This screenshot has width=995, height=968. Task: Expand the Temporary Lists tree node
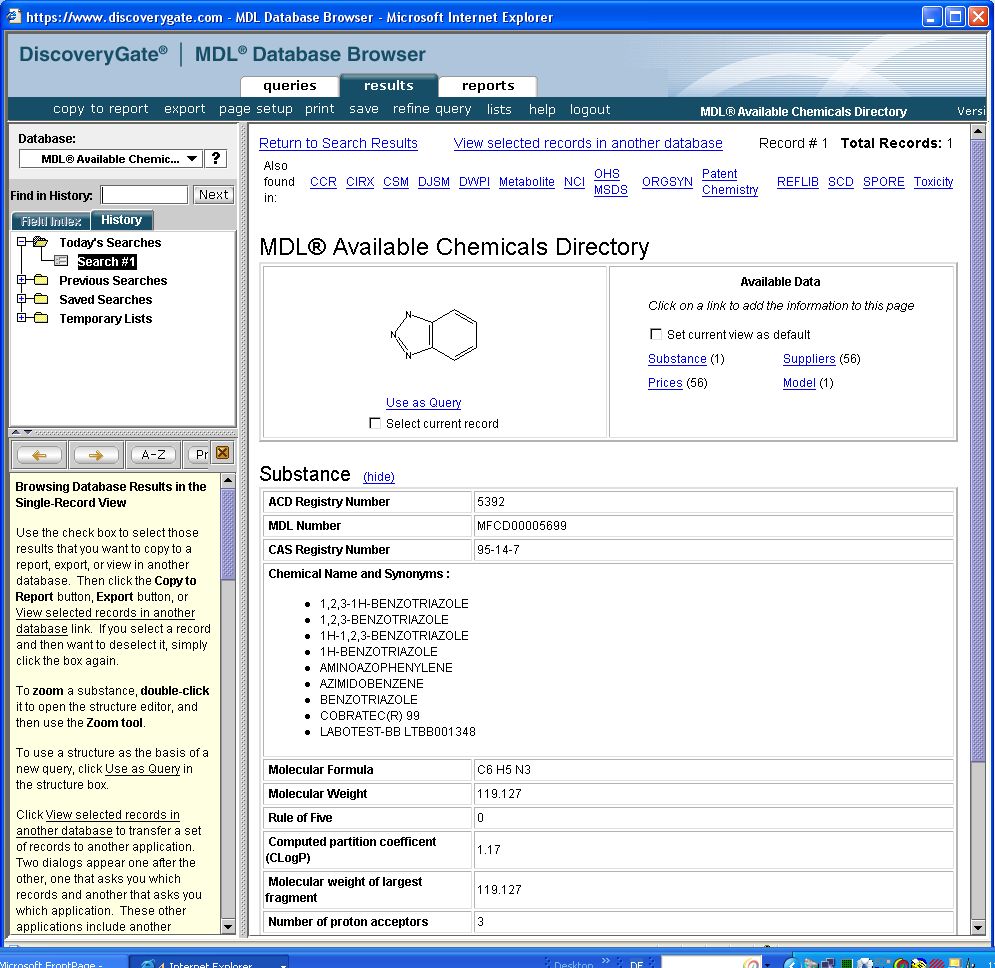point(22,319)
